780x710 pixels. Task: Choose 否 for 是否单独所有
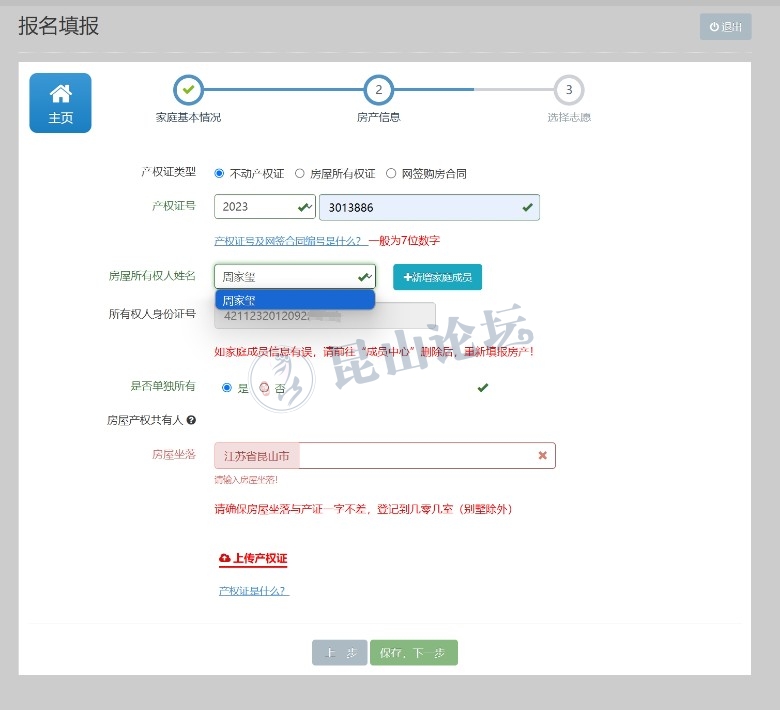pyautogui.click(x=265, y=388)
